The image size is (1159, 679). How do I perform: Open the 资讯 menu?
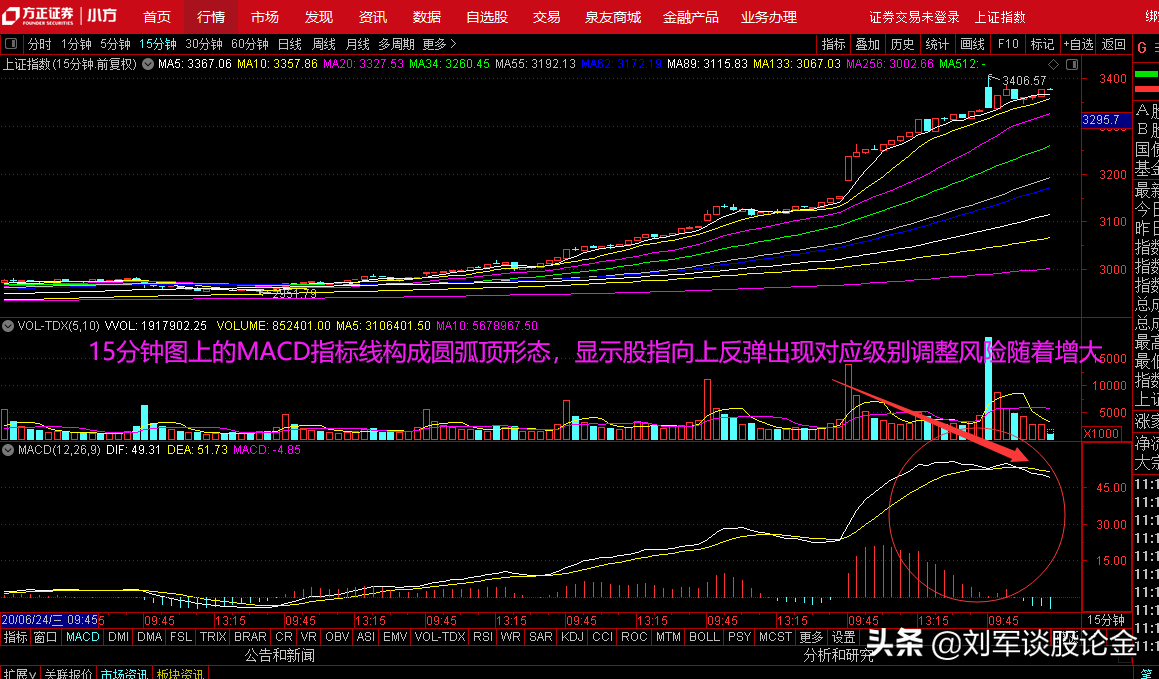point(372,16)
